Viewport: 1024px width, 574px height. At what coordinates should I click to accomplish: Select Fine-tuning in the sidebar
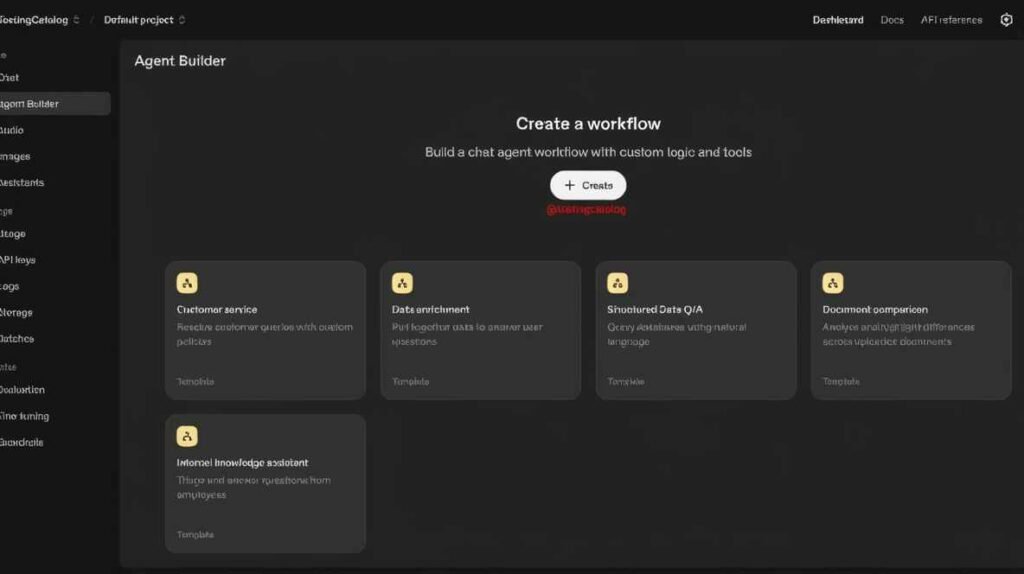pos(24,416)
